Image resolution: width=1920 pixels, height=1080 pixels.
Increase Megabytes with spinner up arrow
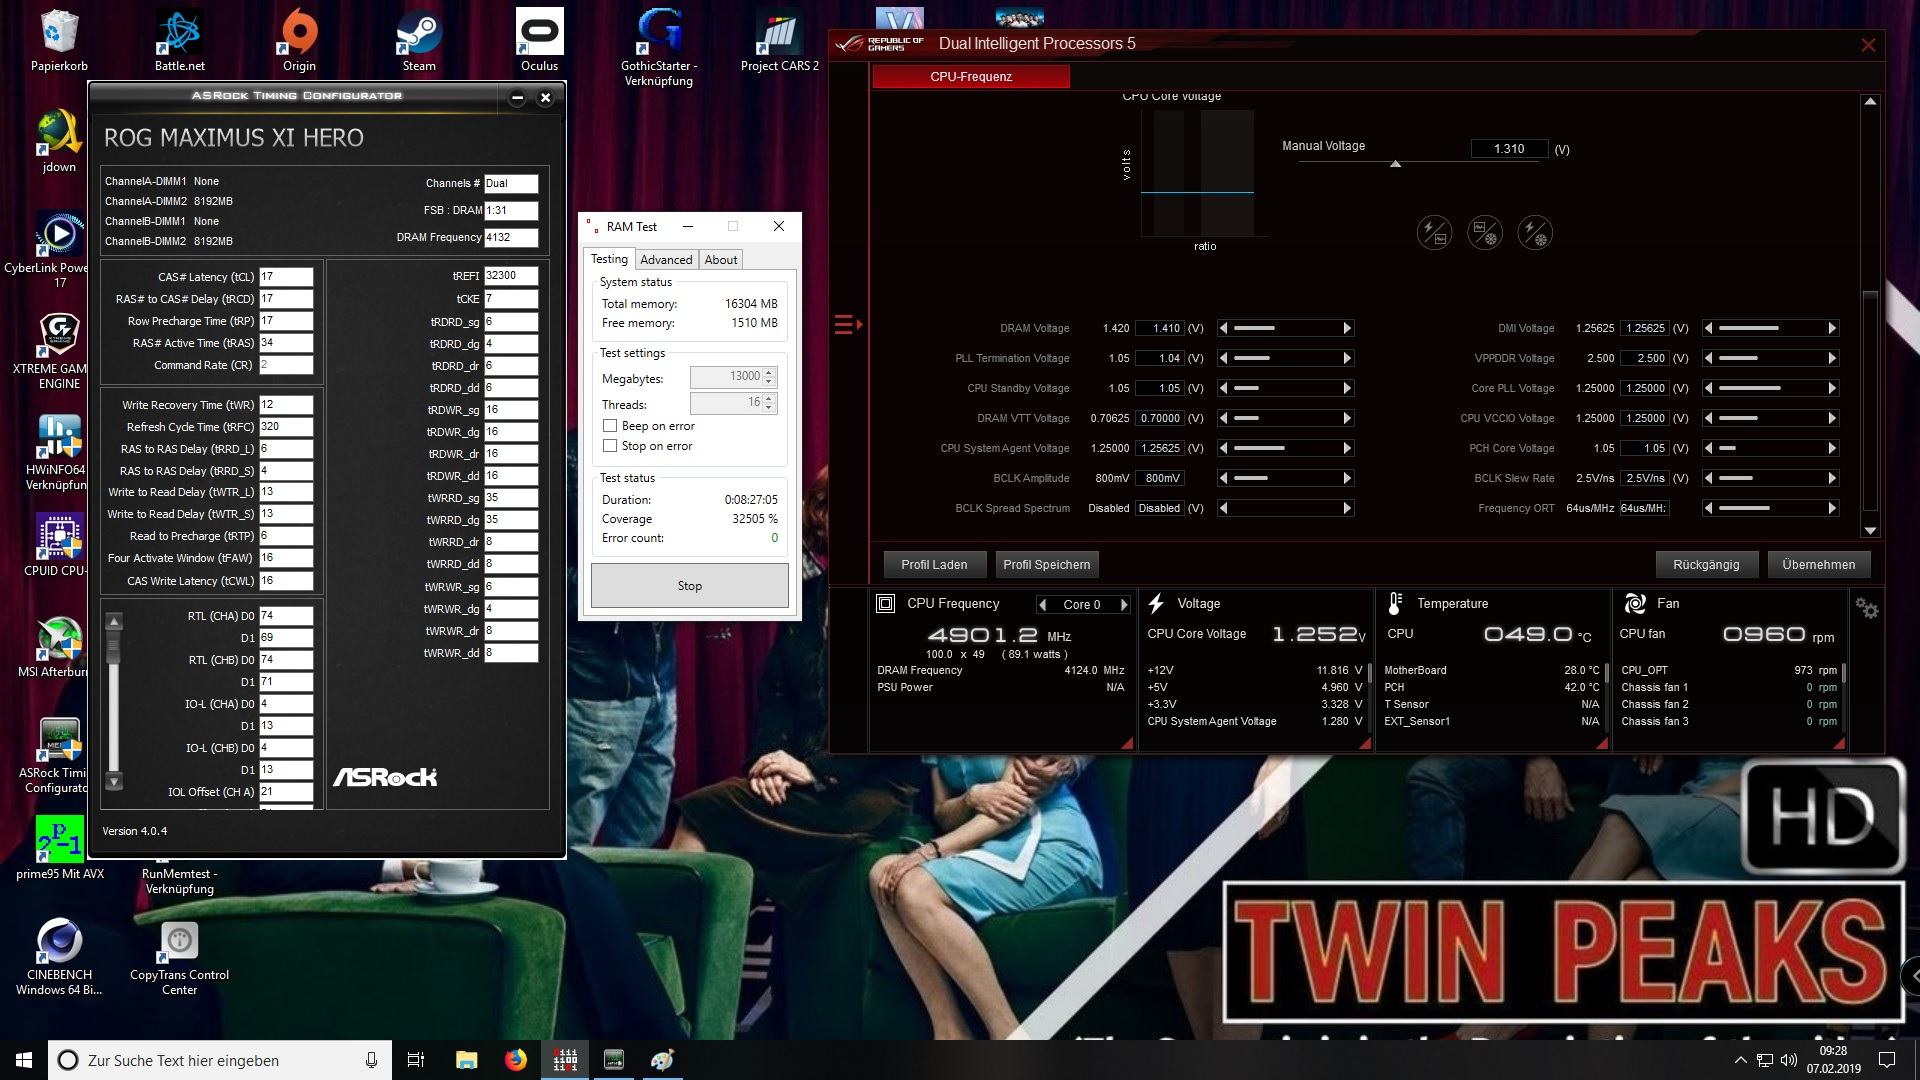(769, 372)
